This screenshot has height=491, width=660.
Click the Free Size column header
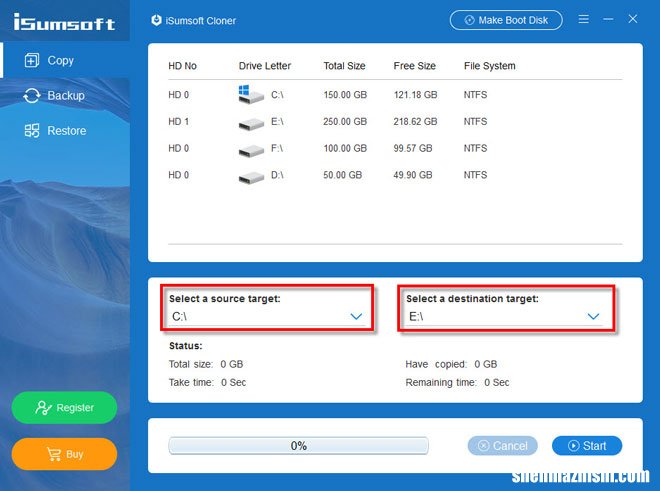pos(414,66)
